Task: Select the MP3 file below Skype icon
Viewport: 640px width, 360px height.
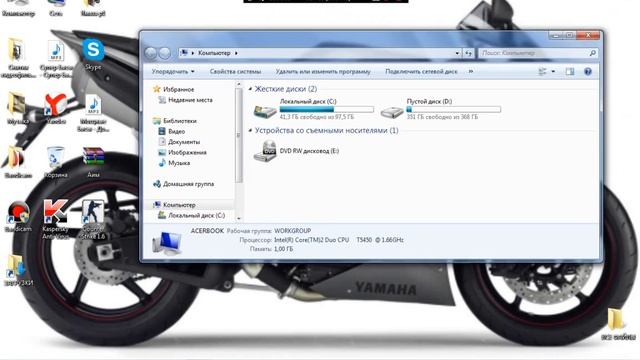Action: 93,113
